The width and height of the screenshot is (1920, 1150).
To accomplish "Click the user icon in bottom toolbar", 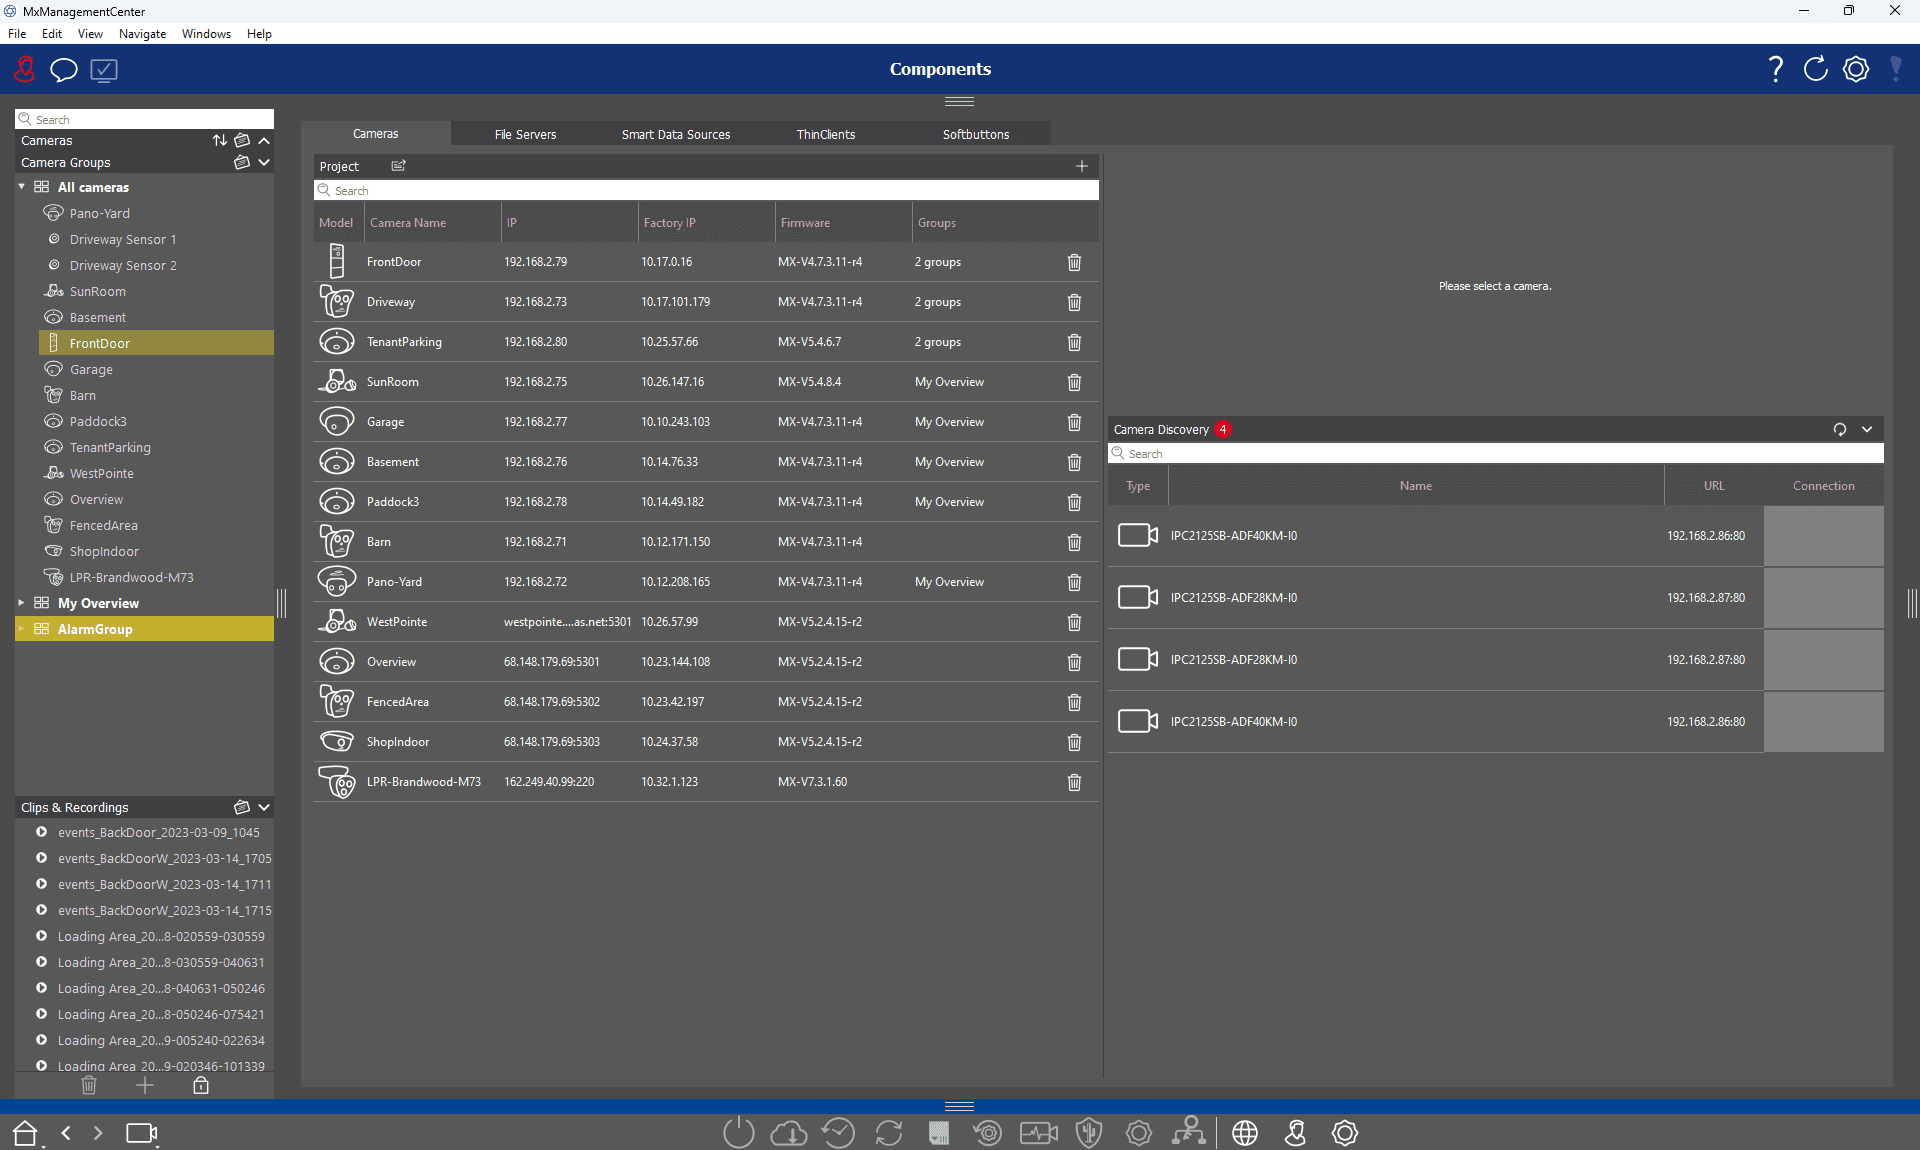I will [x=1295, y=1132].
